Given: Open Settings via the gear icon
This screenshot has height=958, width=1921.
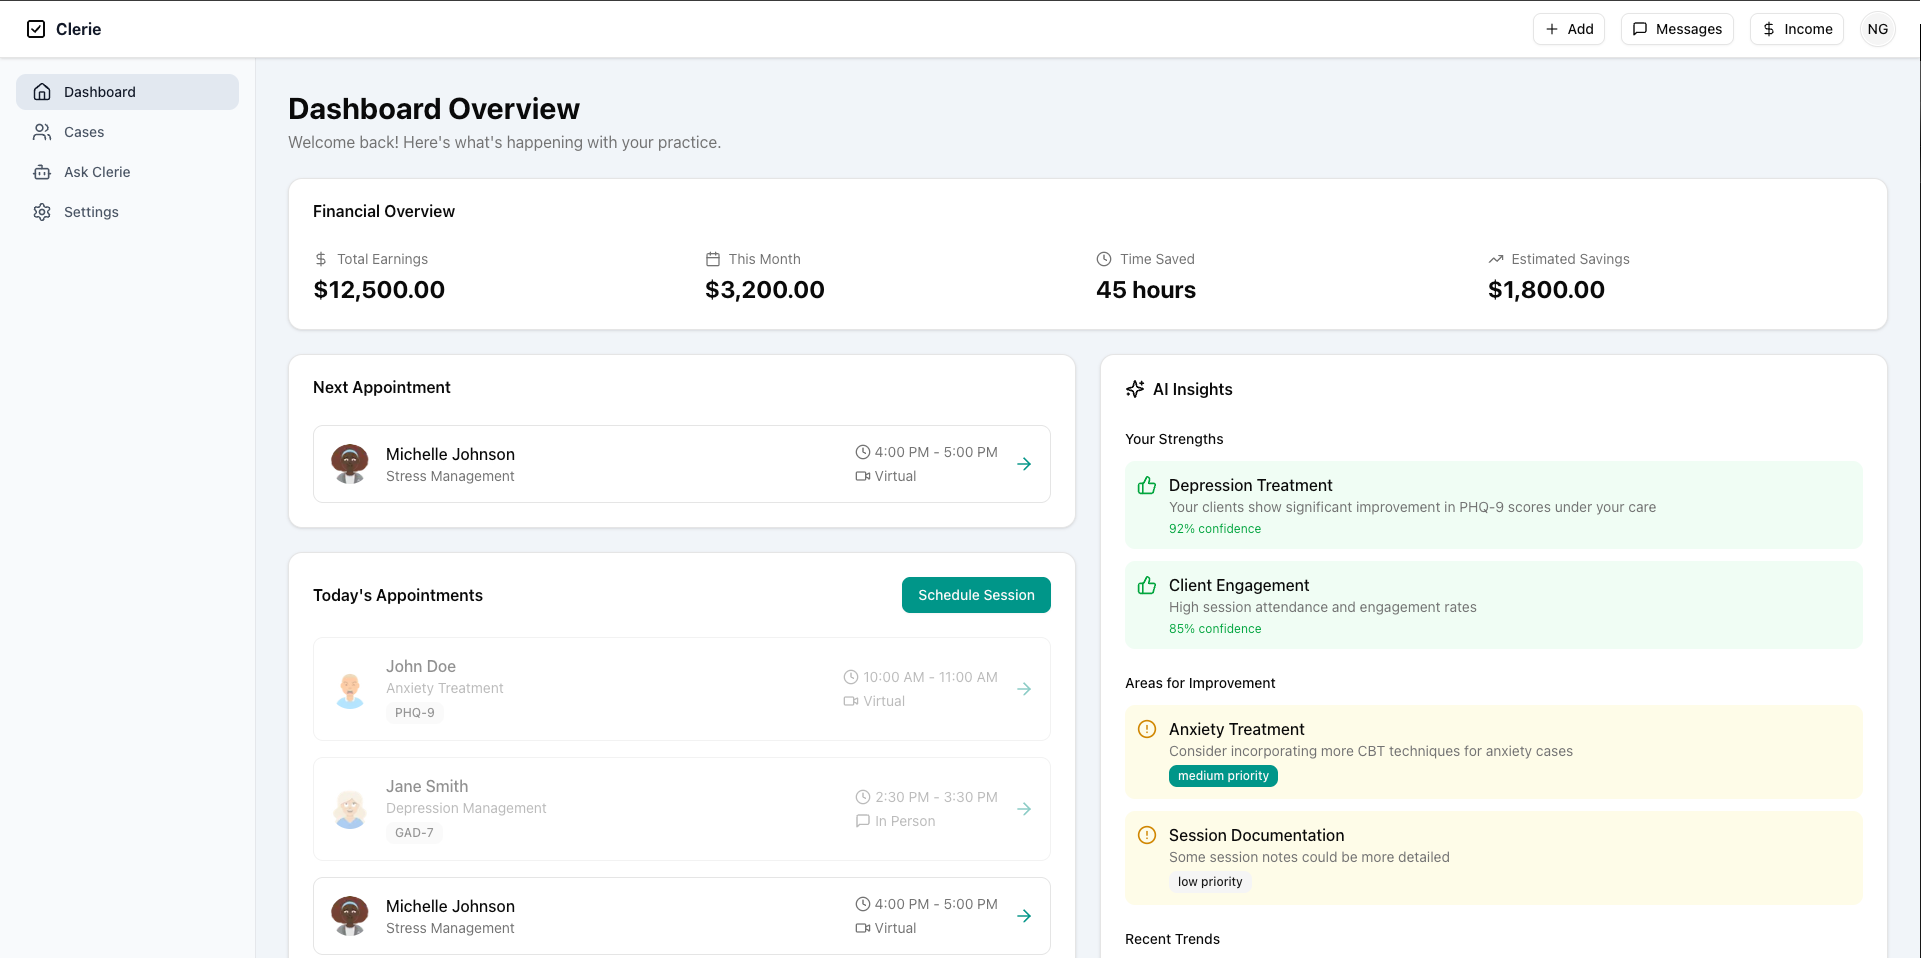Looking at the screenshot, I should pyautogui.click(x=41, y=211).
